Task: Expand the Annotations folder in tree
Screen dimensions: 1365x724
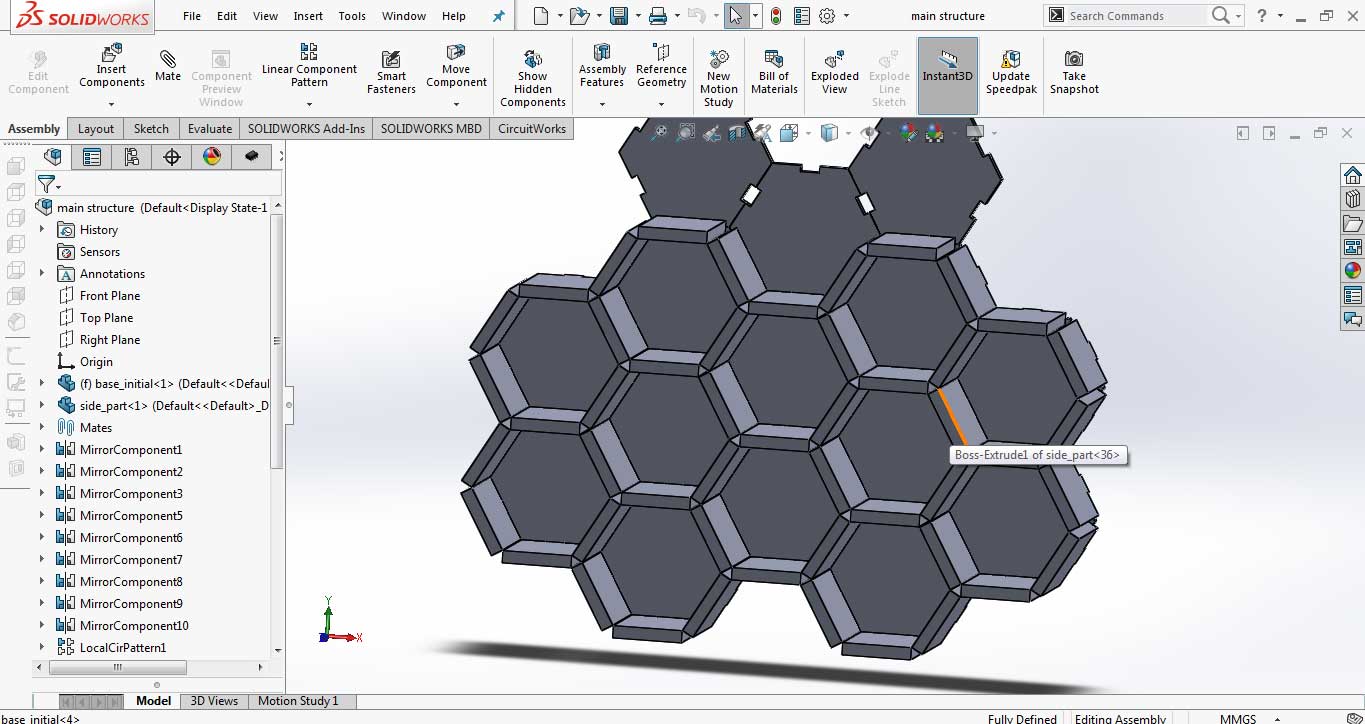Action: 42,274
